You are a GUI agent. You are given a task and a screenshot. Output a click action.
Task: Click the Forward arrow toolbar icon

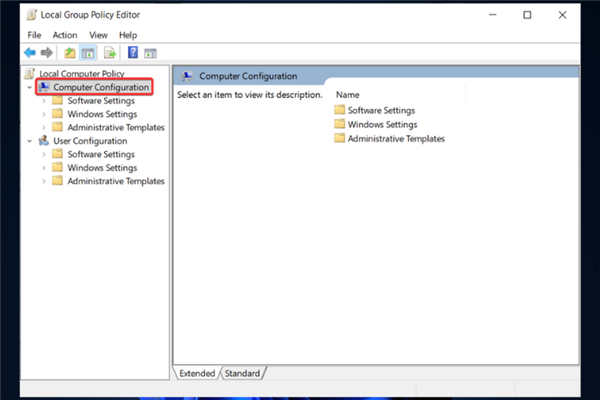pyautogui.click(x=47, y=52)
